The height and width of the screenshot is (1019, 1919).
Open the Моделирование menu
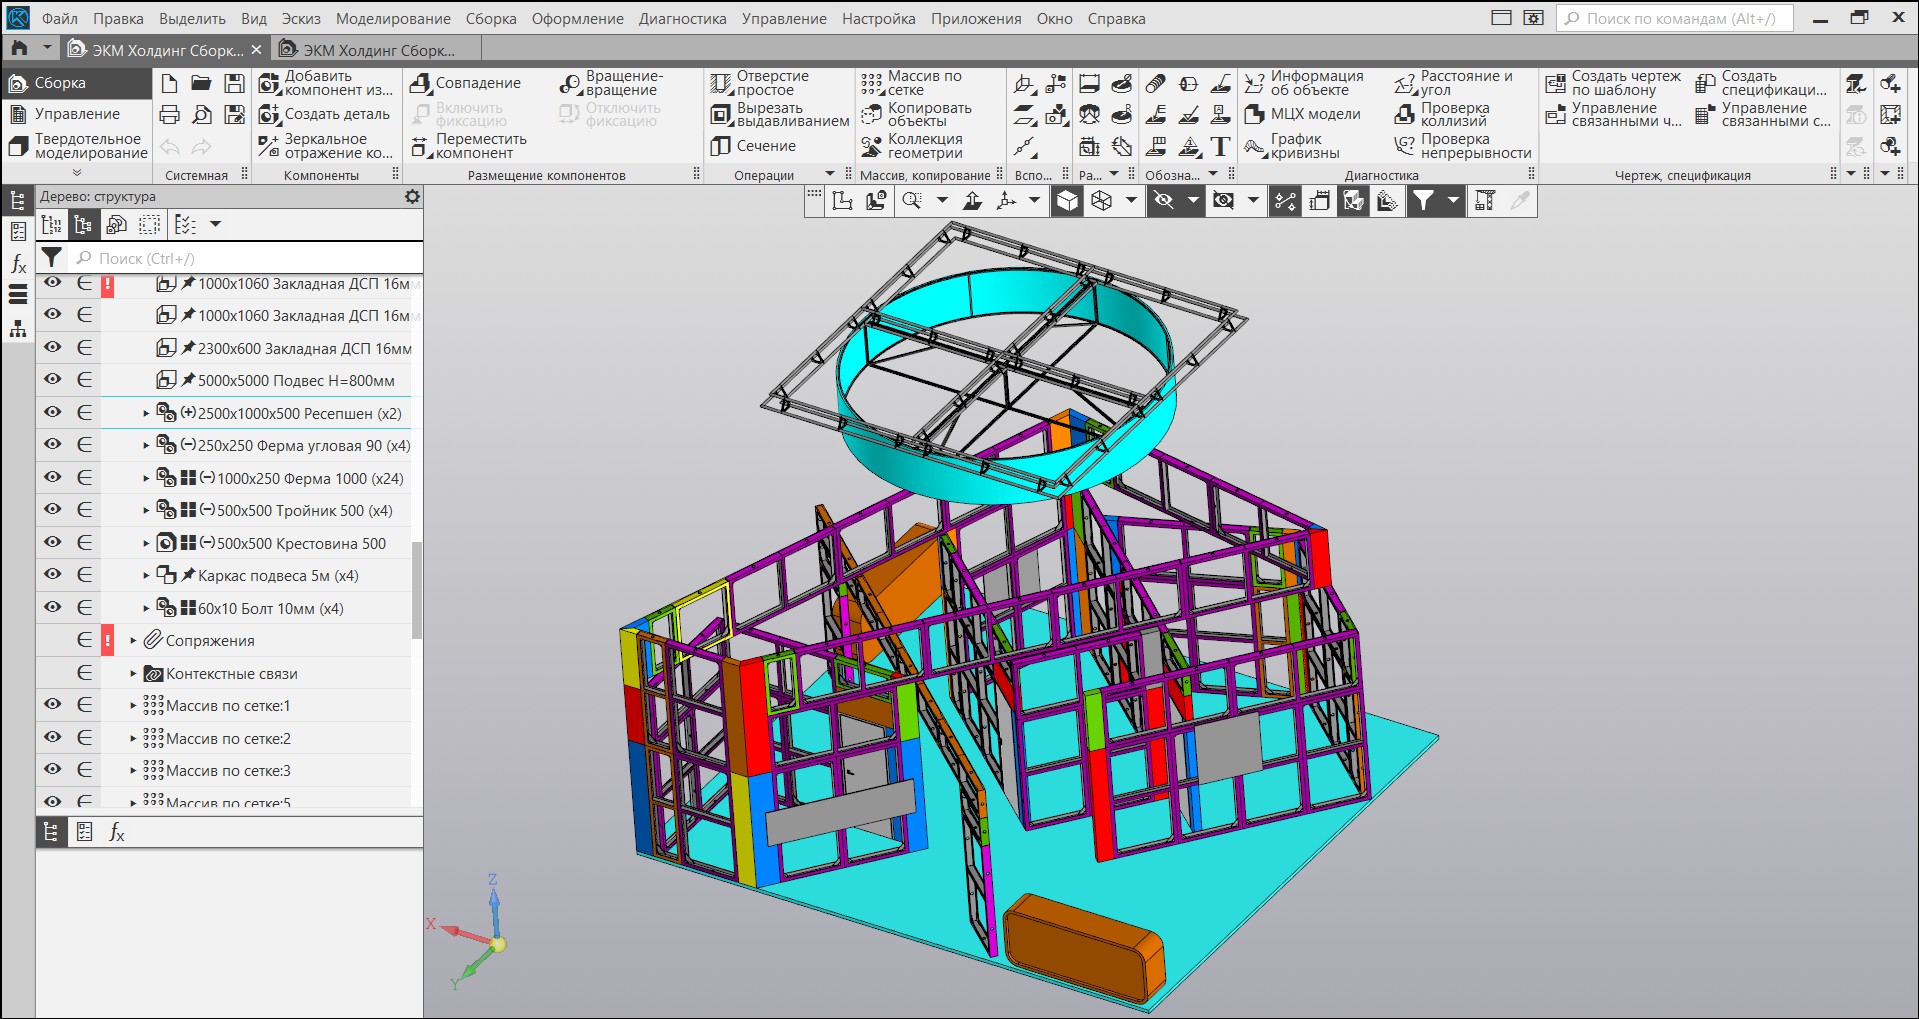tap(392, 18)
